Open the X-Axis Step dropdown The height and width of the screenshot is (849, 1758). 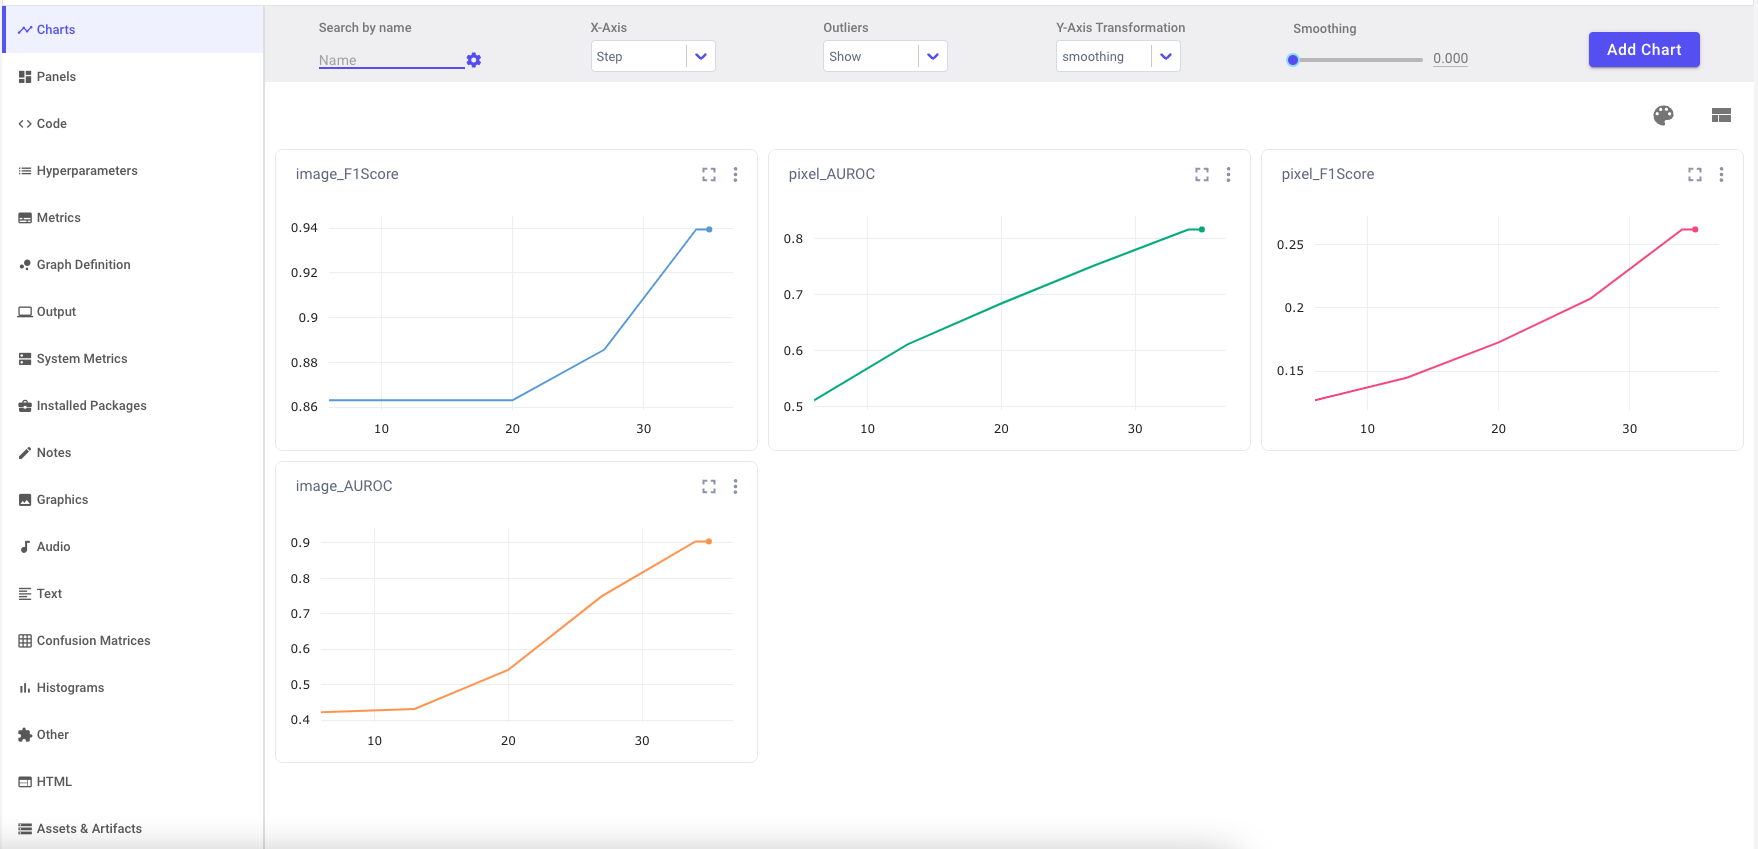pos(653,57)
